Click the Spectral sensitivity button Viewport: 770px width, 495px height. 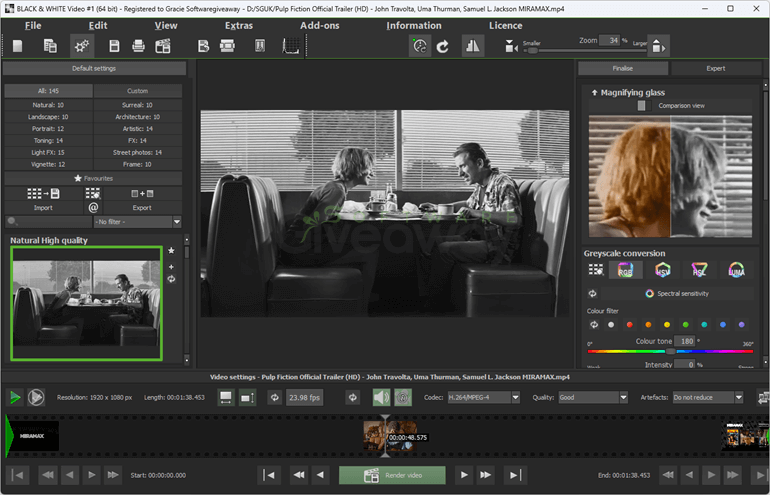tap(677, 294)
